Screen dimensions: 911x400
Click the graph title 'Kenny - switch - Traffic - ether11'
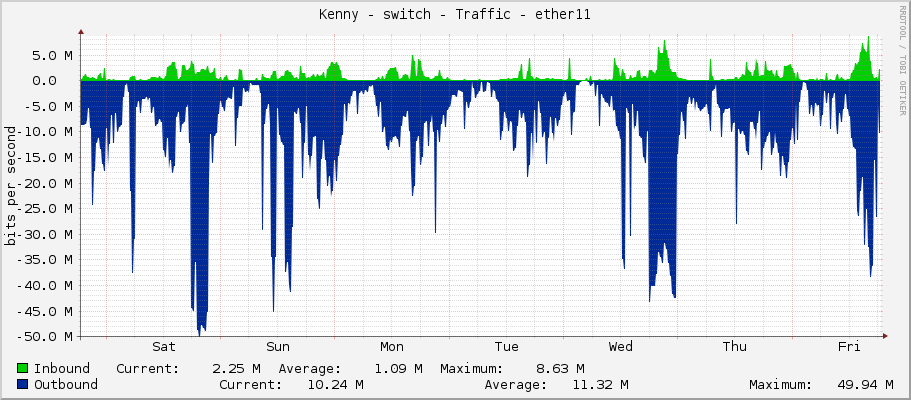pyautogui.click(x=455, y=15)
